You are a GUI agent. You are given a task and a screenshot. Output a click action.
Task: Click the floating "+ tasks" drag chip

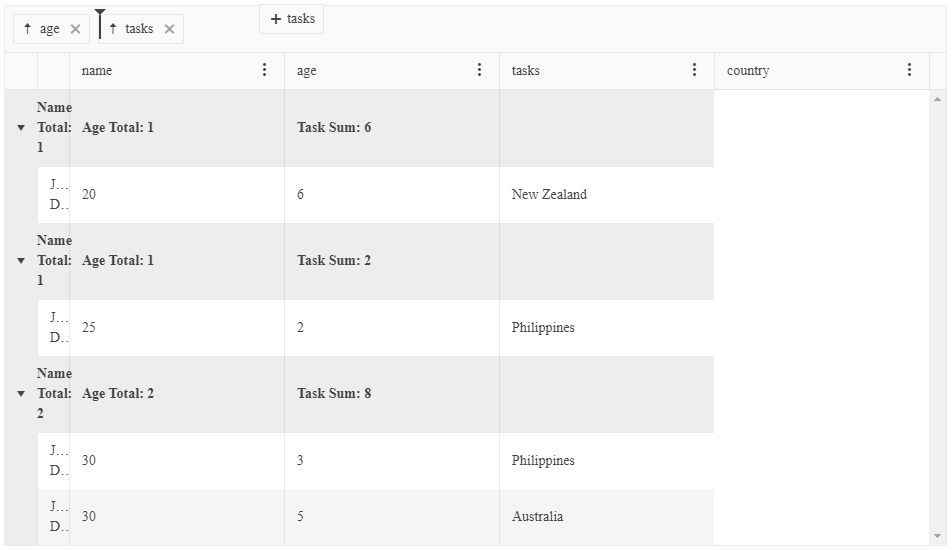click(291, 19)
